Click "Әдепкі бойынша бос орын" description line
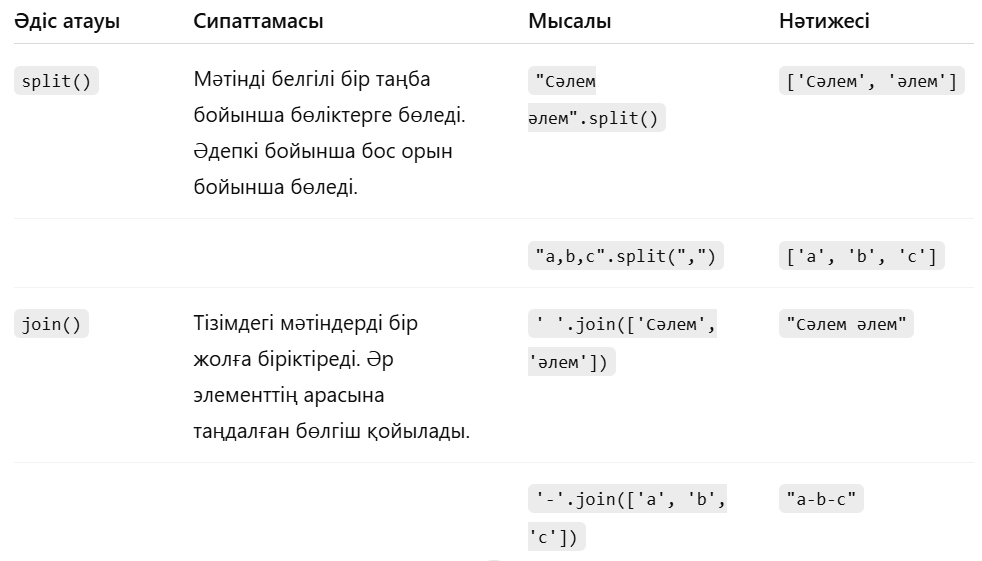The image size is (982, 561). (x=323, y=151)
